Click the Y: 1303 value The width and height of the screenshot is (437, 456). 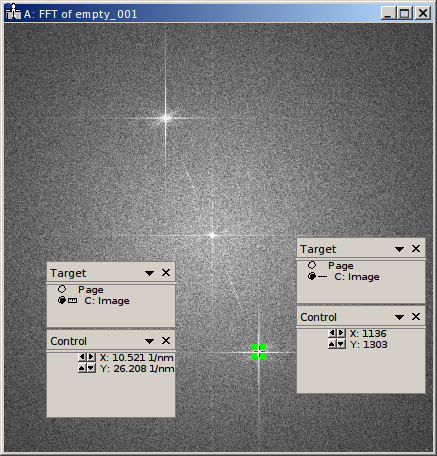click(368, 345)
